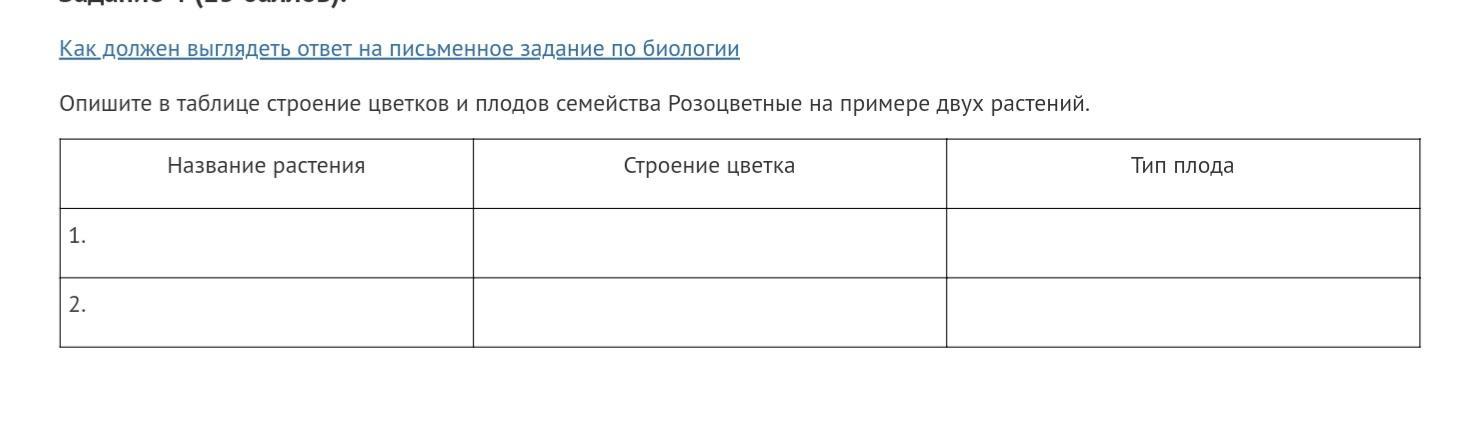Click the 'Тип плода' column header

(1182, 166)
